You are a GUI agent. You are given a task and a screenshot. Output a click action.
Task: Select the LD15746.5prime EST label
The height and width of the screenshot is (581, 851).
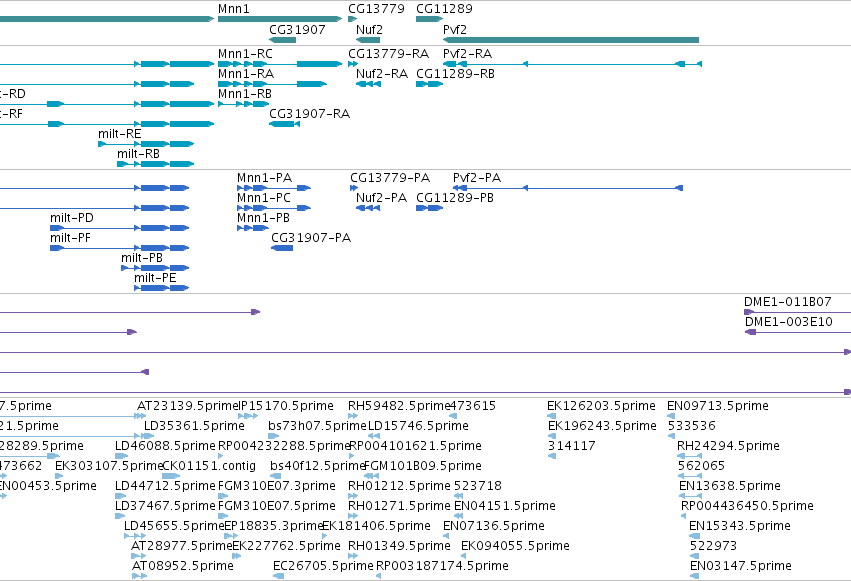(418, 426)
